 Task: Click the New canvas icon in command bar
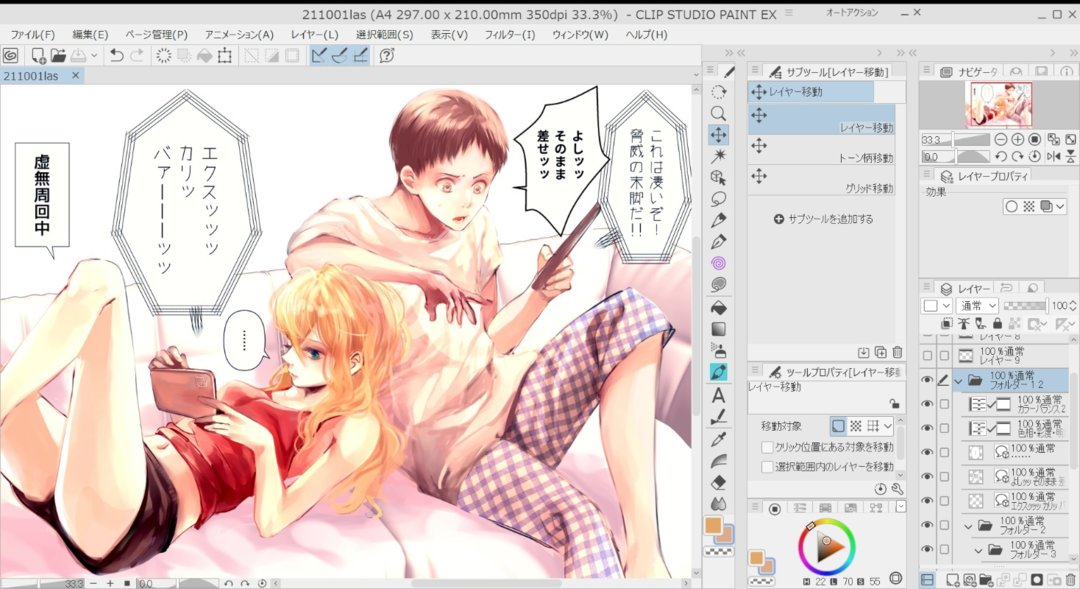(x=39, y=56)
